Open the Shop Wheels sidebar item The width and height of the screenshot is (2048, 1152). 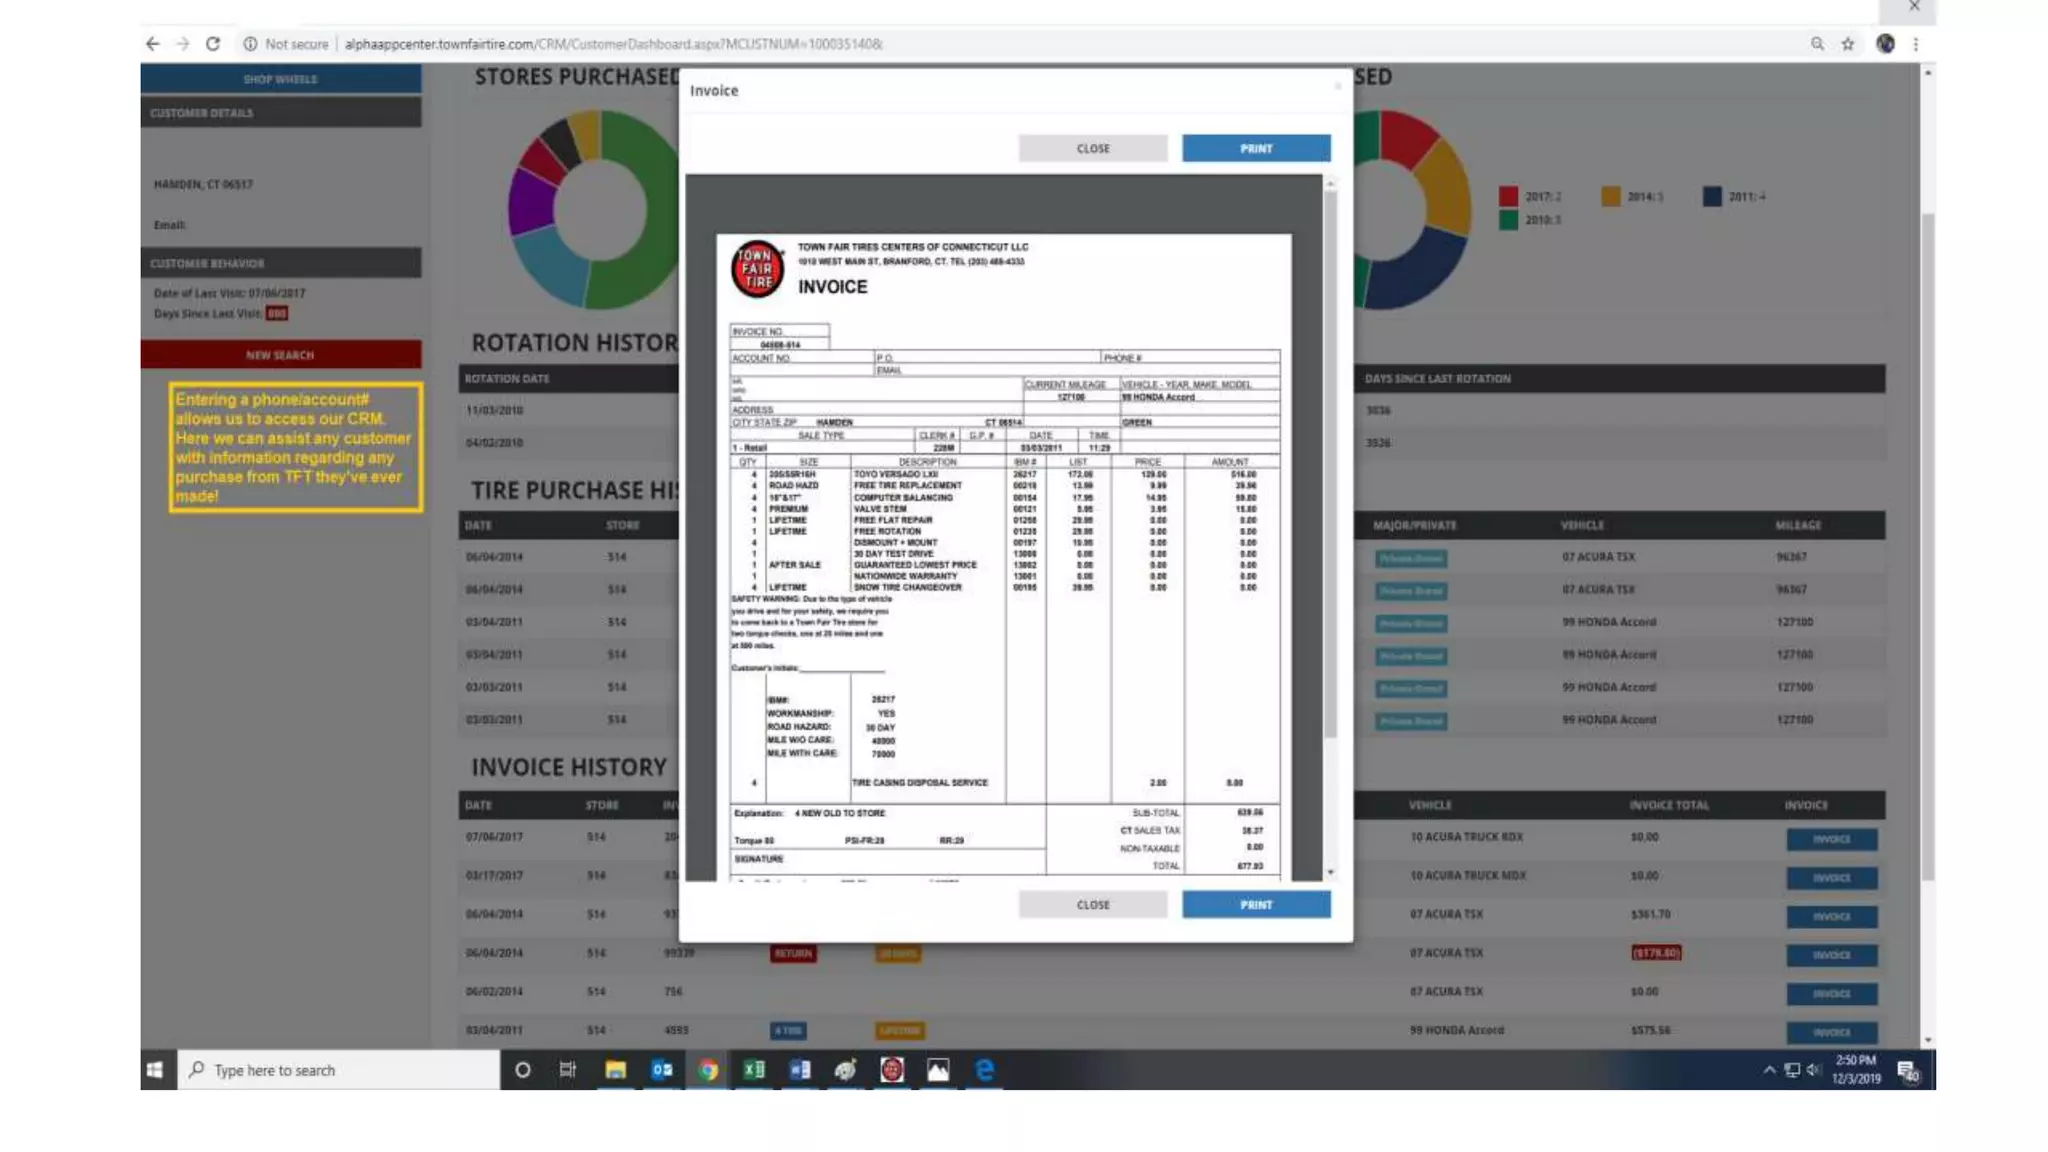tap(281, 79)
